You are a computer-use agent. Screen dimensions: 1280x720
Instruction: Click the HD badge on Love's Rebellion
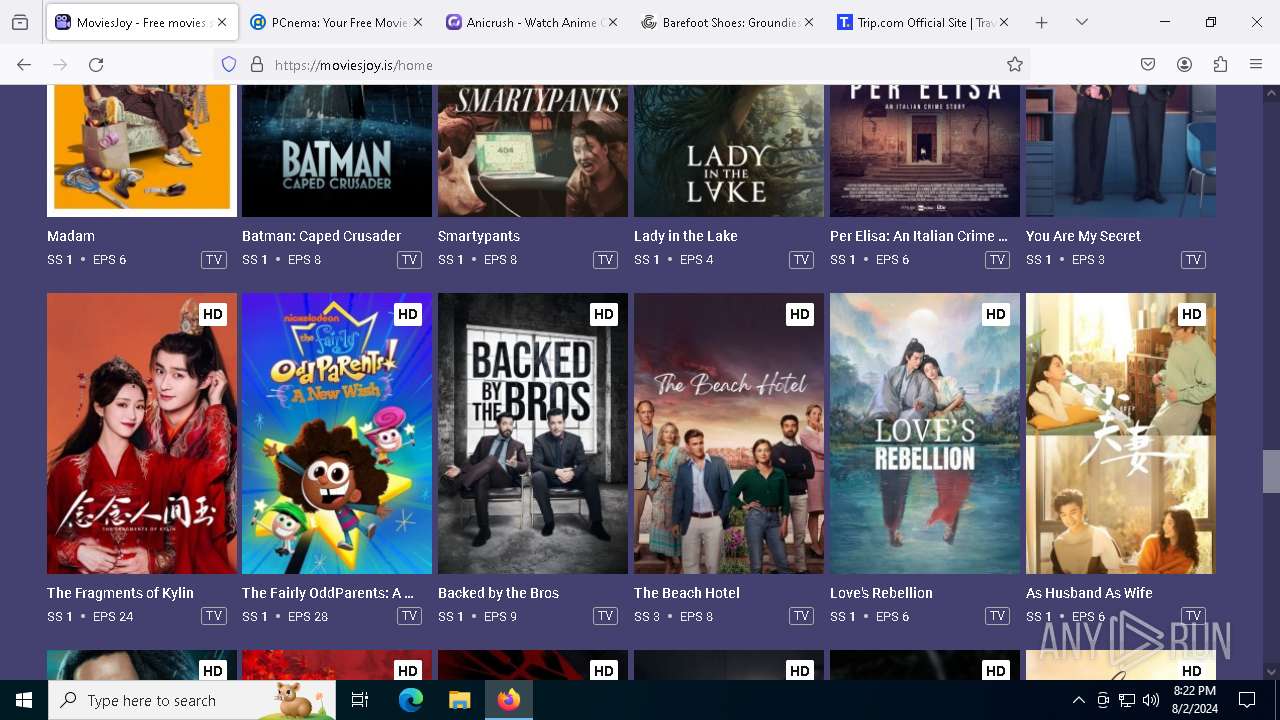995,314
